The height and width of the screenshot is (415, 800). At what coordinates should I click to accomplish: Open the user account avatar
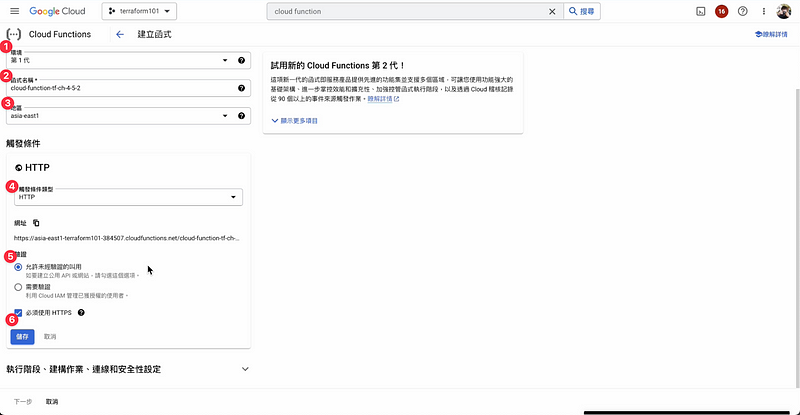784,11
